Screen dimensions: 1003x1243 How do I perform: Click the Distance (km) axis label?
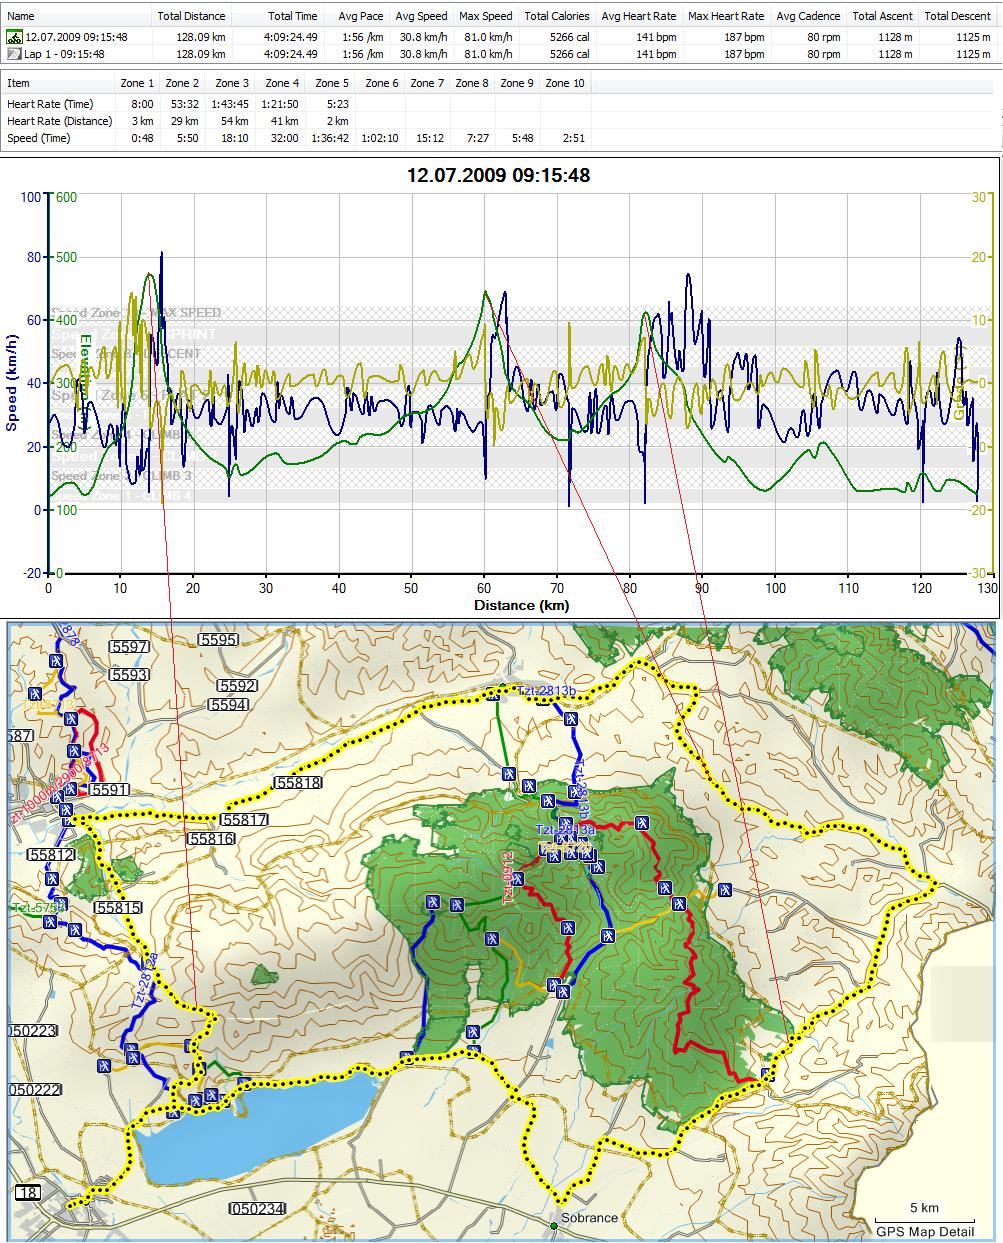[x=521, y=605]
